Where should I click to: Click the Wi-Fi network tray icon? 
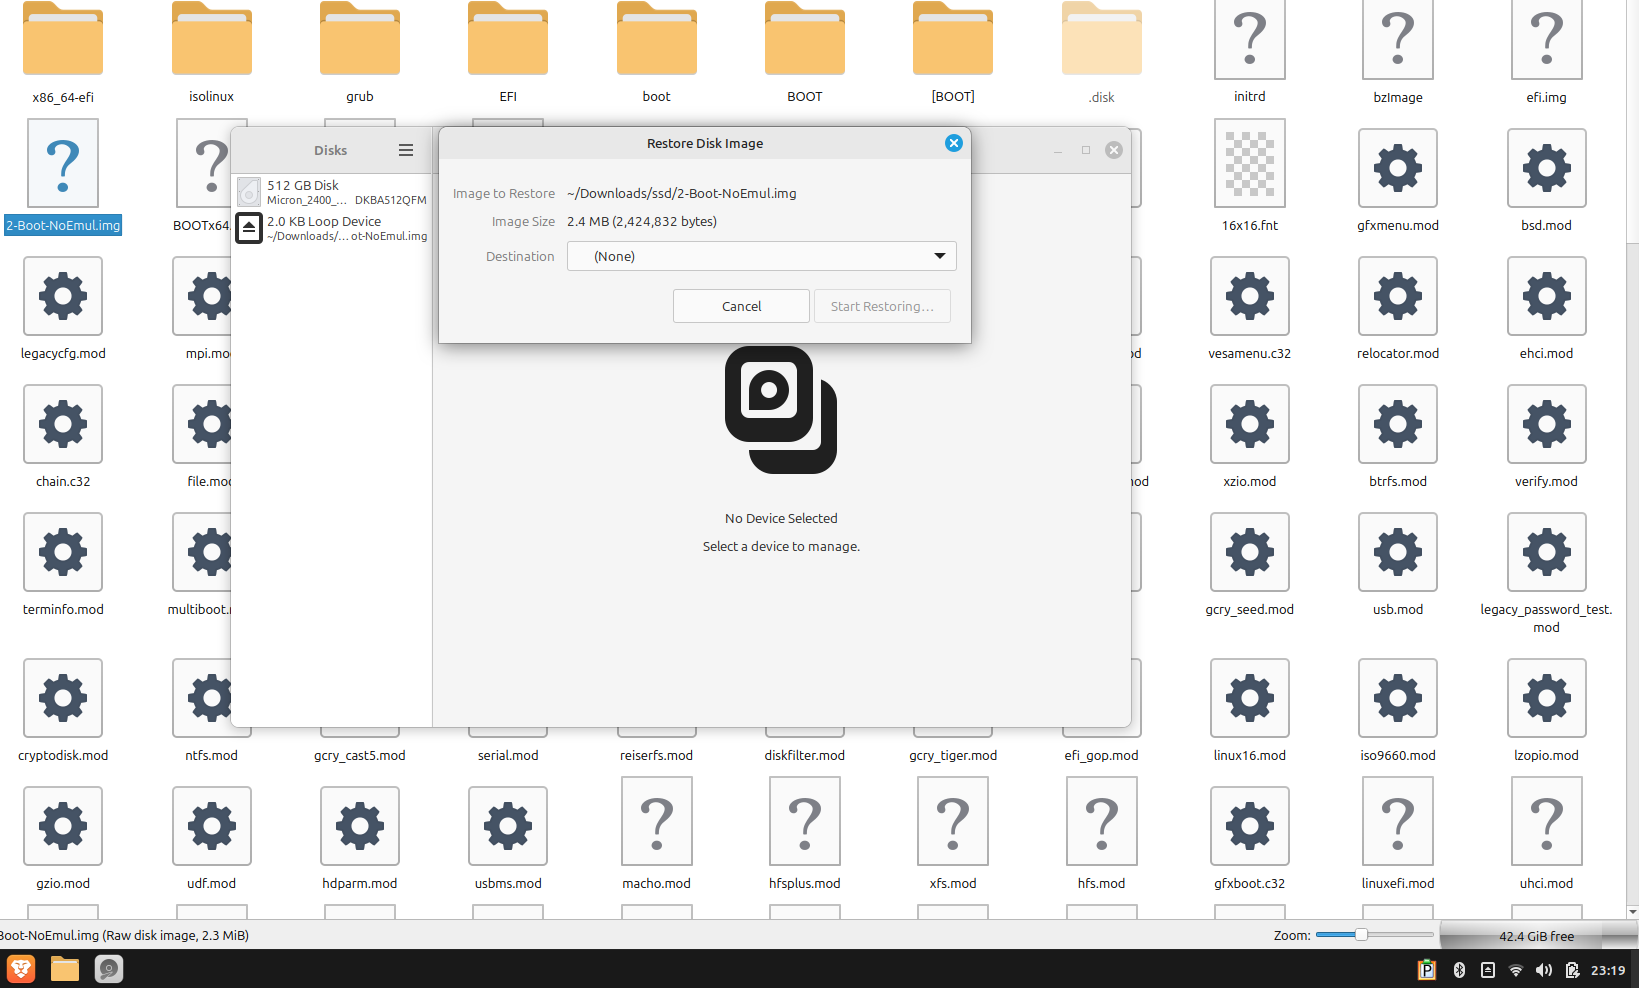1516,970
